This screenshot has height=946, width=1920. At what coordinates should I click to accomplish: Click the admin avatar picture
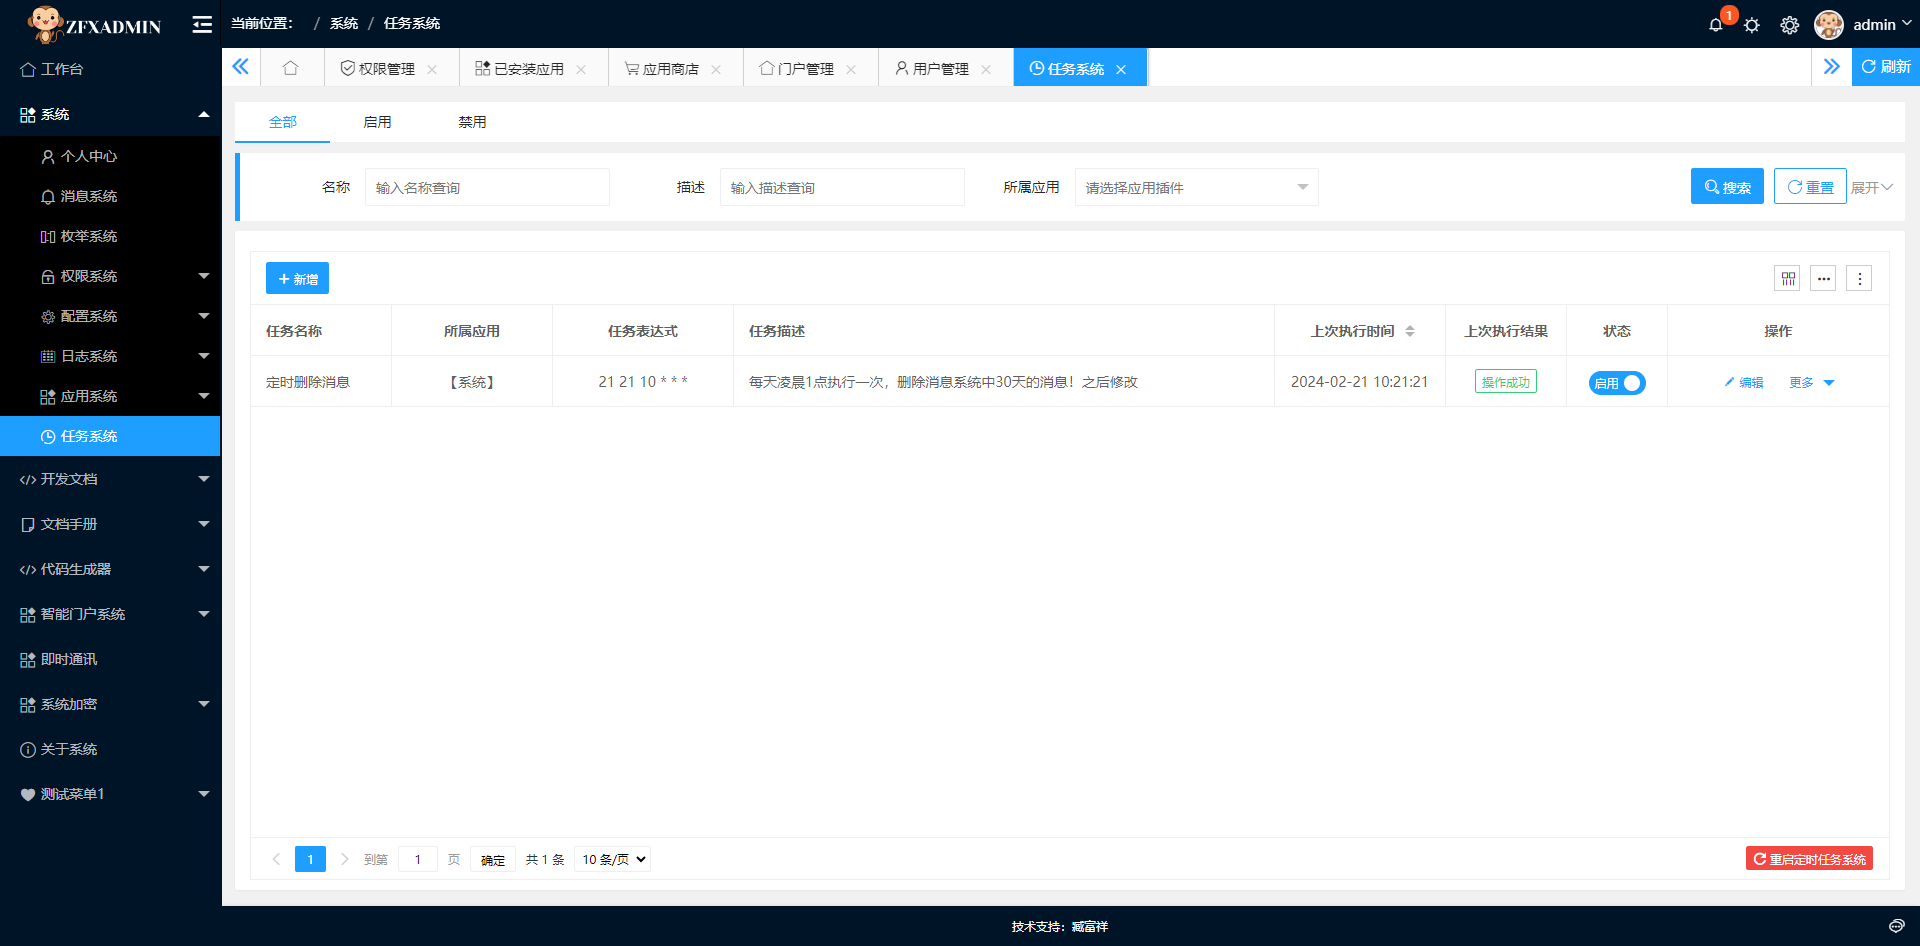pos(1829,24)
